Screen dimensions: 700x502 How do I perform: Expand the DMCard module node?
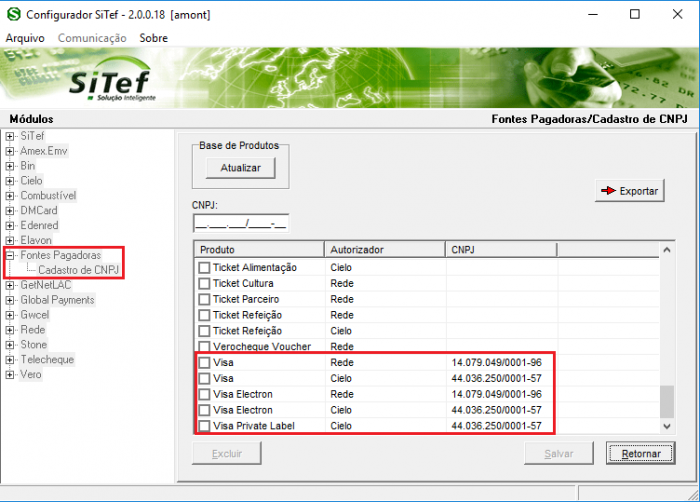click(x=9, y=211)
